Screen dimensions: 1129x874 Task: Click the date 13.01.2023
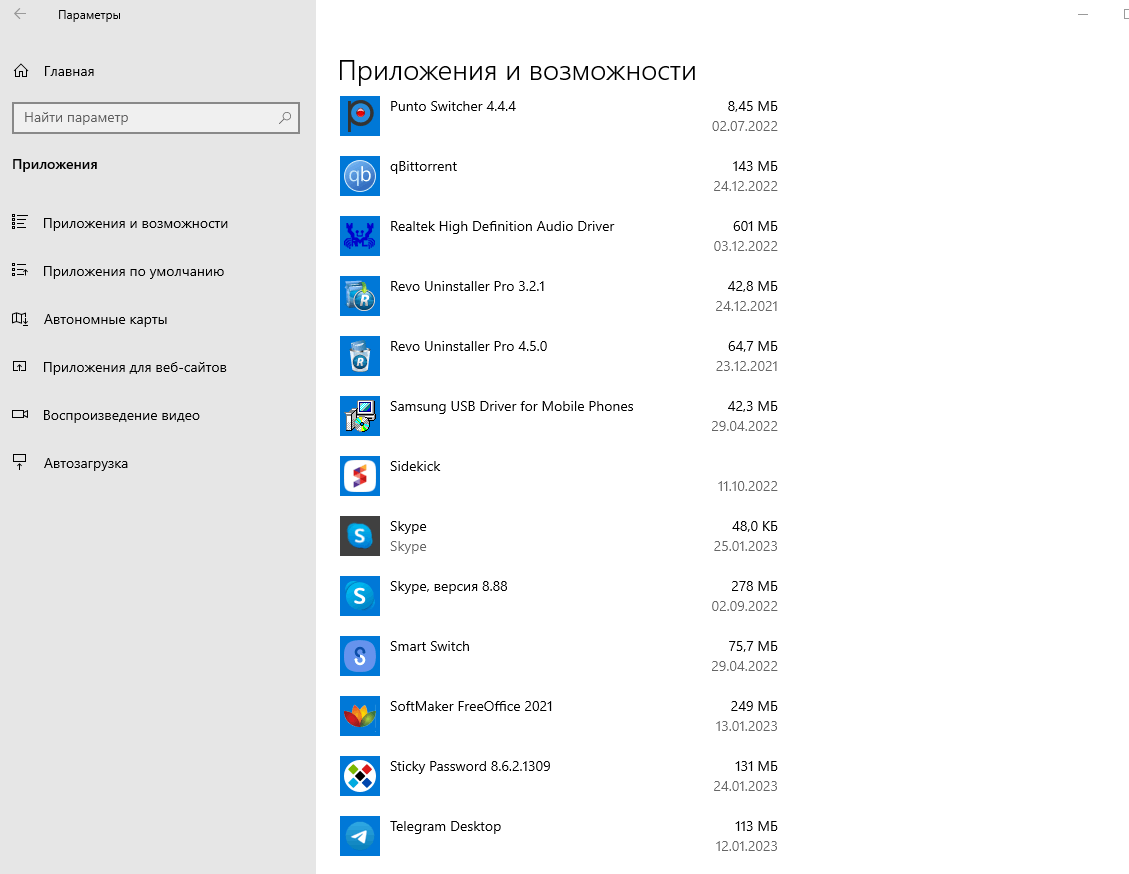(746, 726)
